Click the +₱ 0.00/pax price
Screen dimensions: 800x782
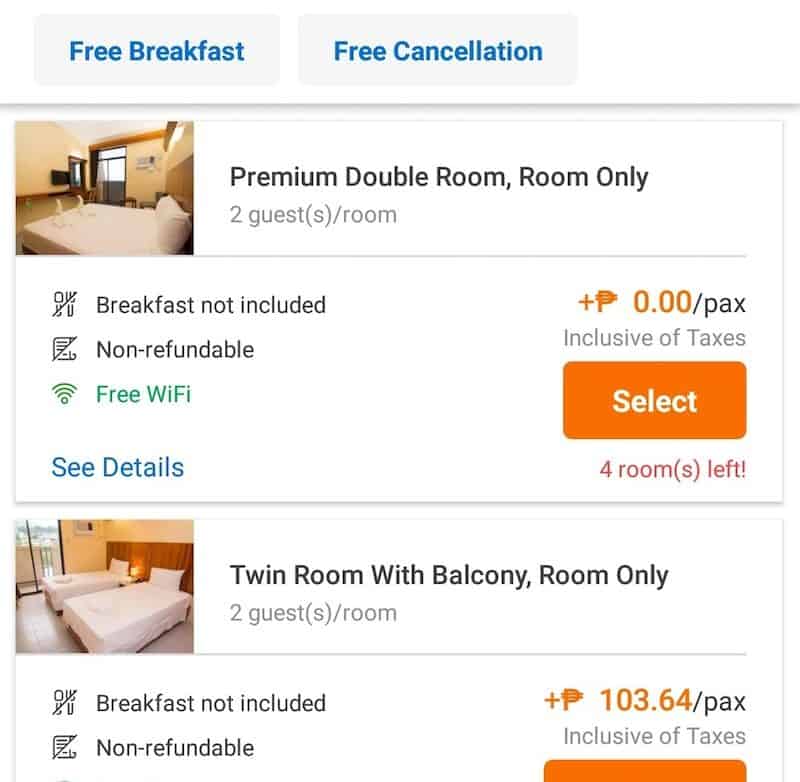[x=661, y=301]
